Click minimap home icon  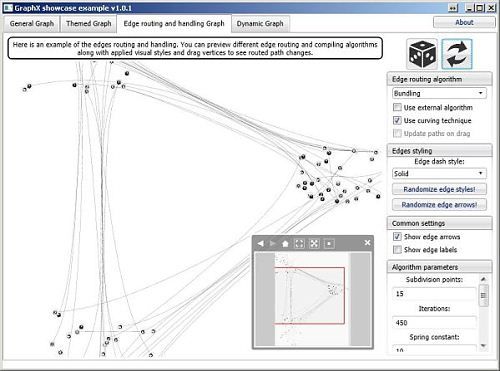285,244
